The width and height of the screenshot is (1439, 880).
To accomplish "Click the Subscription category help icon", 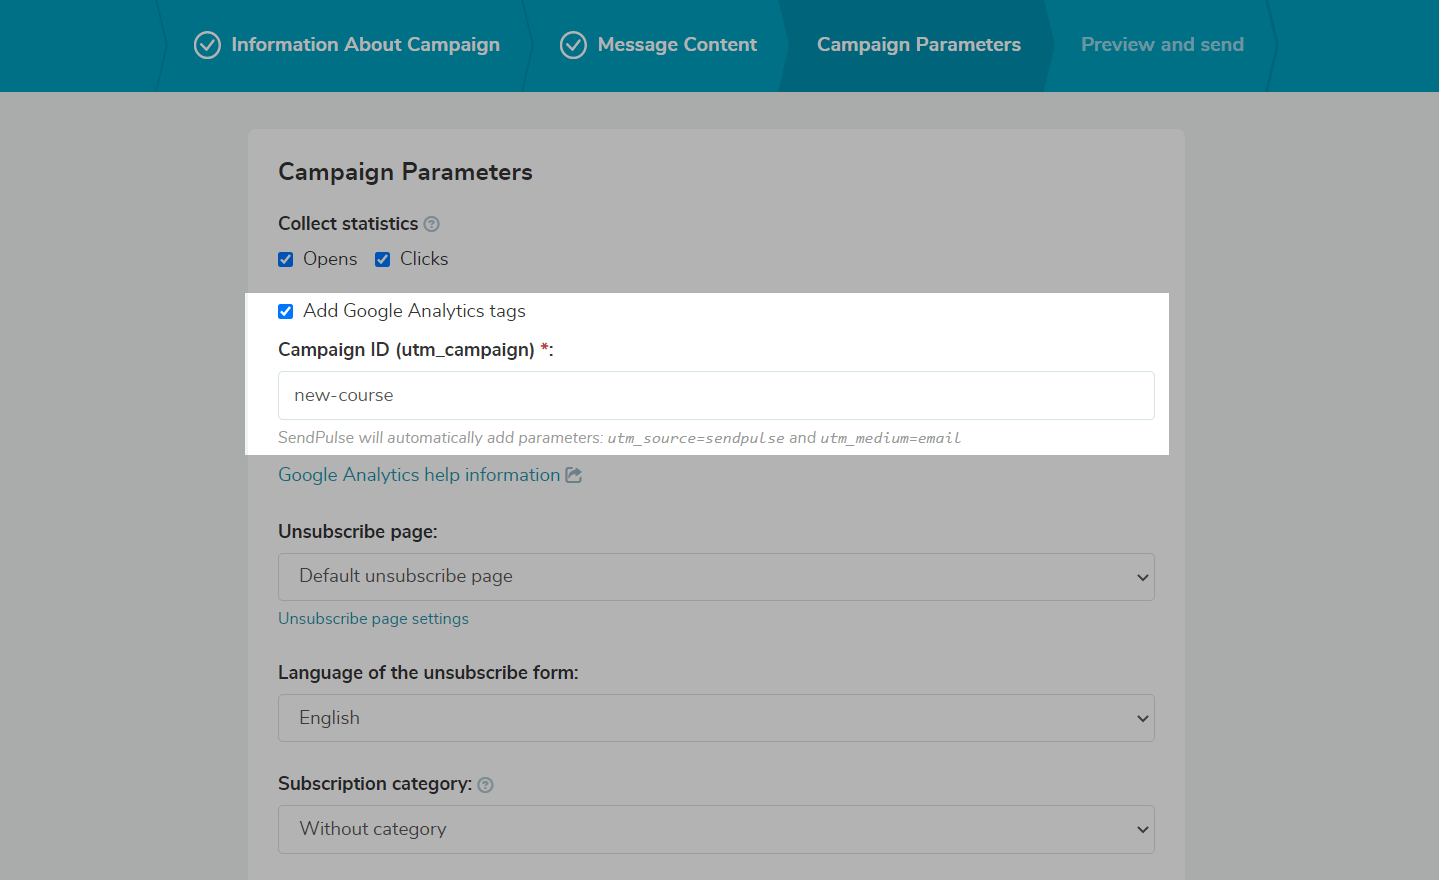I will click(485, 785).
